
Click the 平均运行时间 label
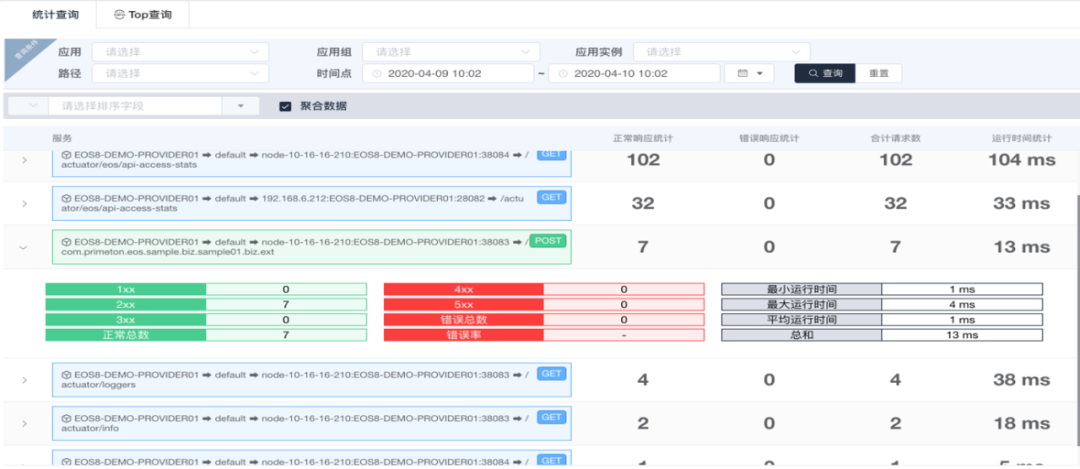point(802,320)
